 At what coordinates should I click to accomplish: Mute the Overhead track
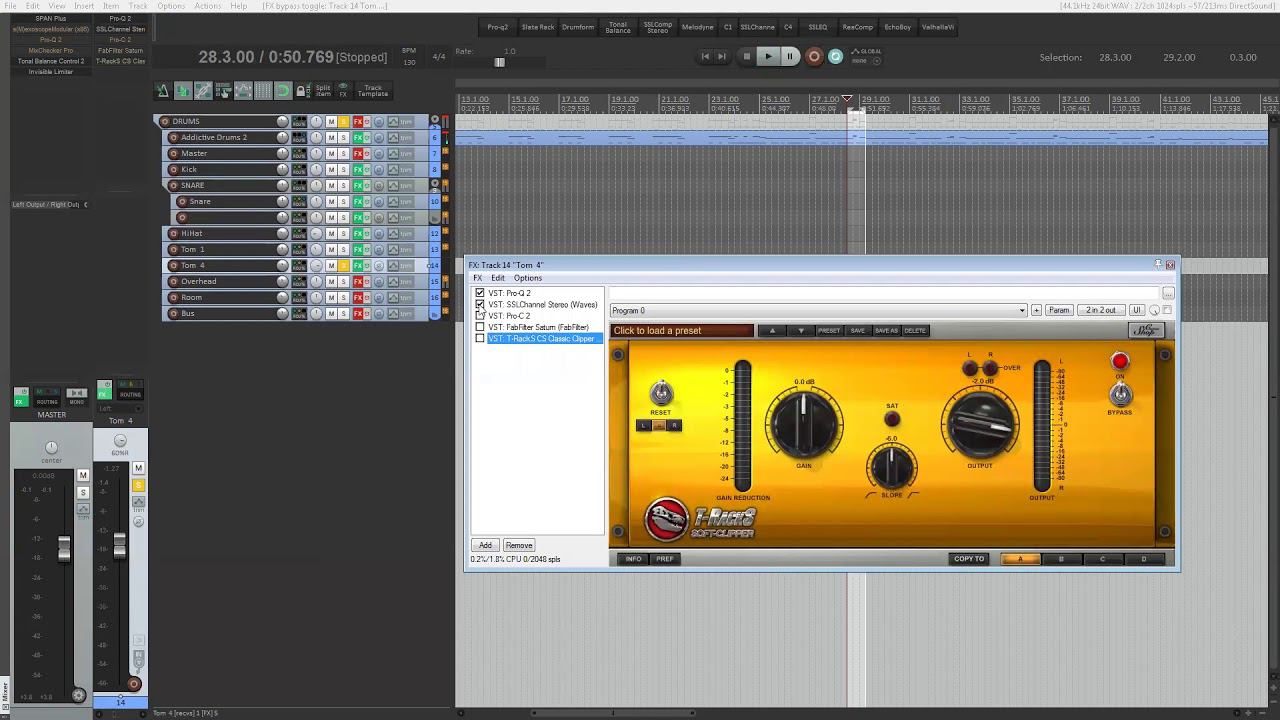pyautogui.click(x=331, y=281)
